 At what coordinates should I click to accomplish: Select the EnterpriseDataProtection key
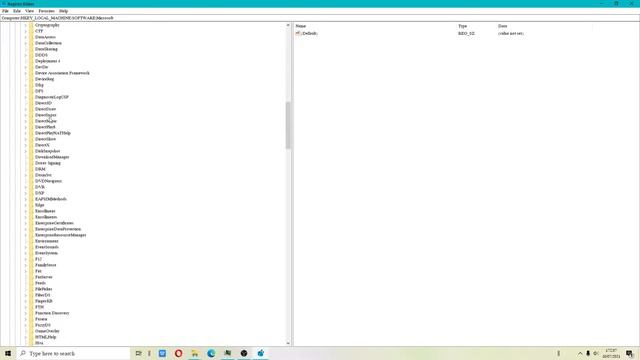coord(58,229)
